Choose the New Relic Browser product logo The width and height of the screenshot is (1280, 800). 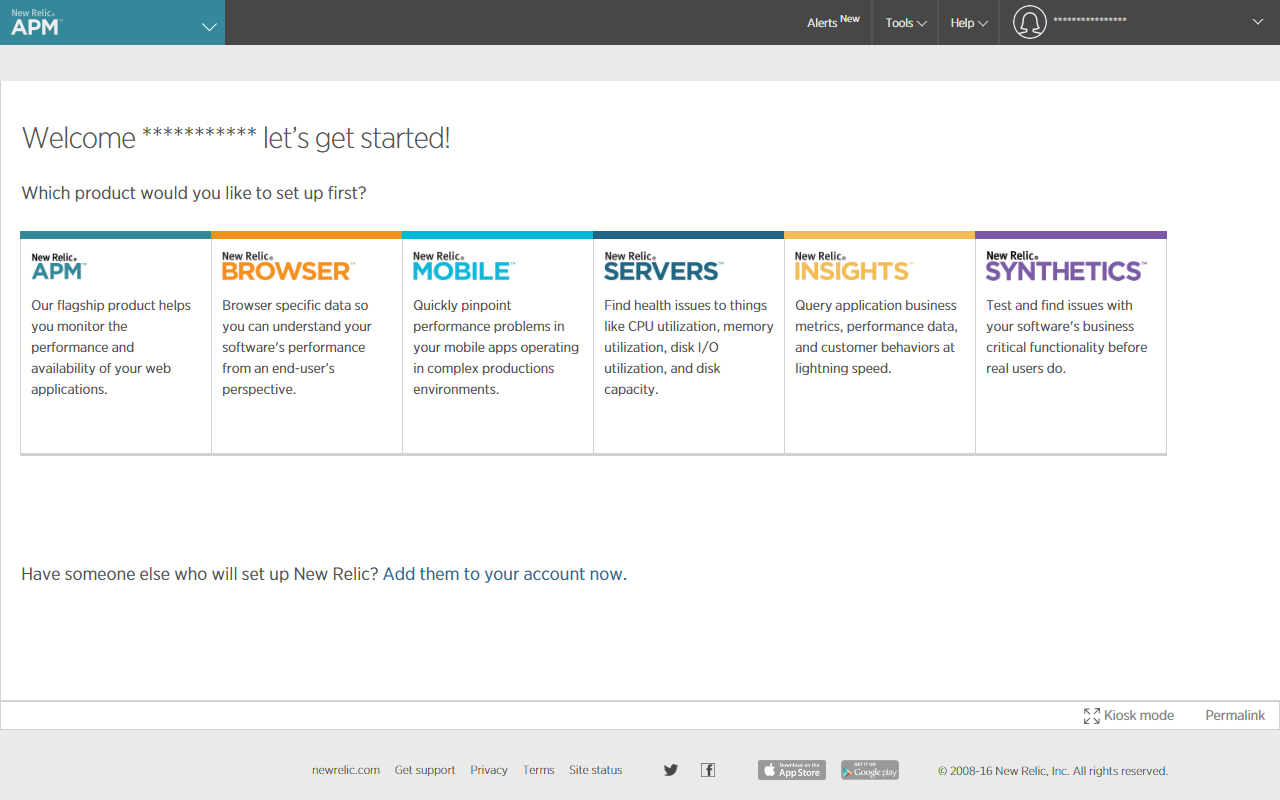point(287,267)
